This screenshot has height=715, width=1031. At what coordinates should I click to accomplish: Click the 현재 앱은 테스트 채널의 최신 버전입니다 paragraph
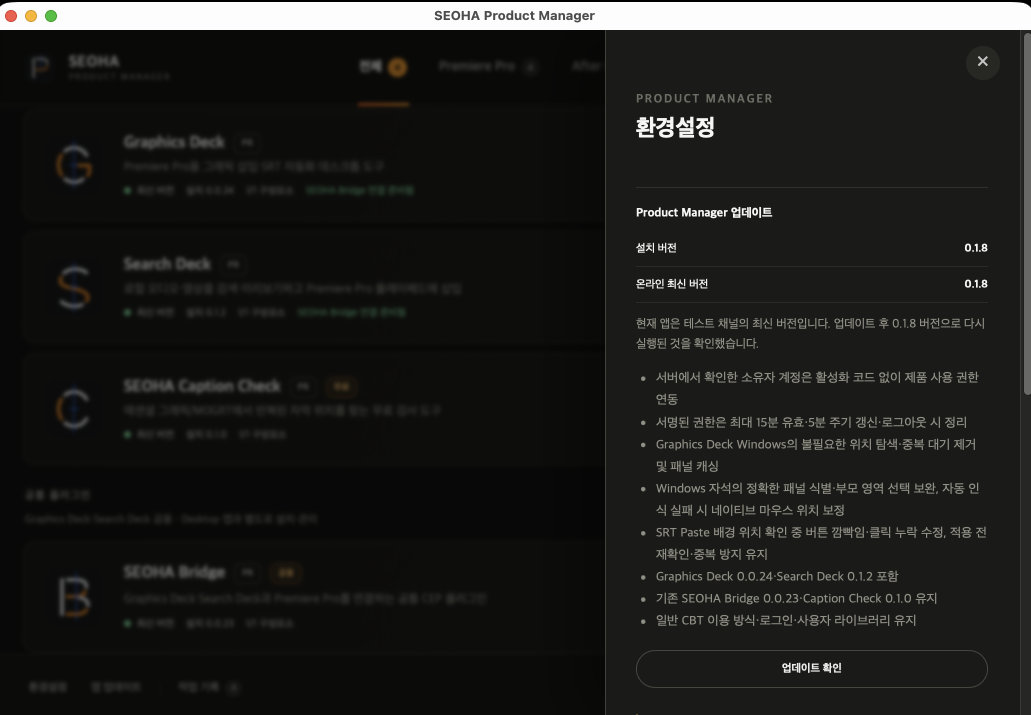[810, 333]
